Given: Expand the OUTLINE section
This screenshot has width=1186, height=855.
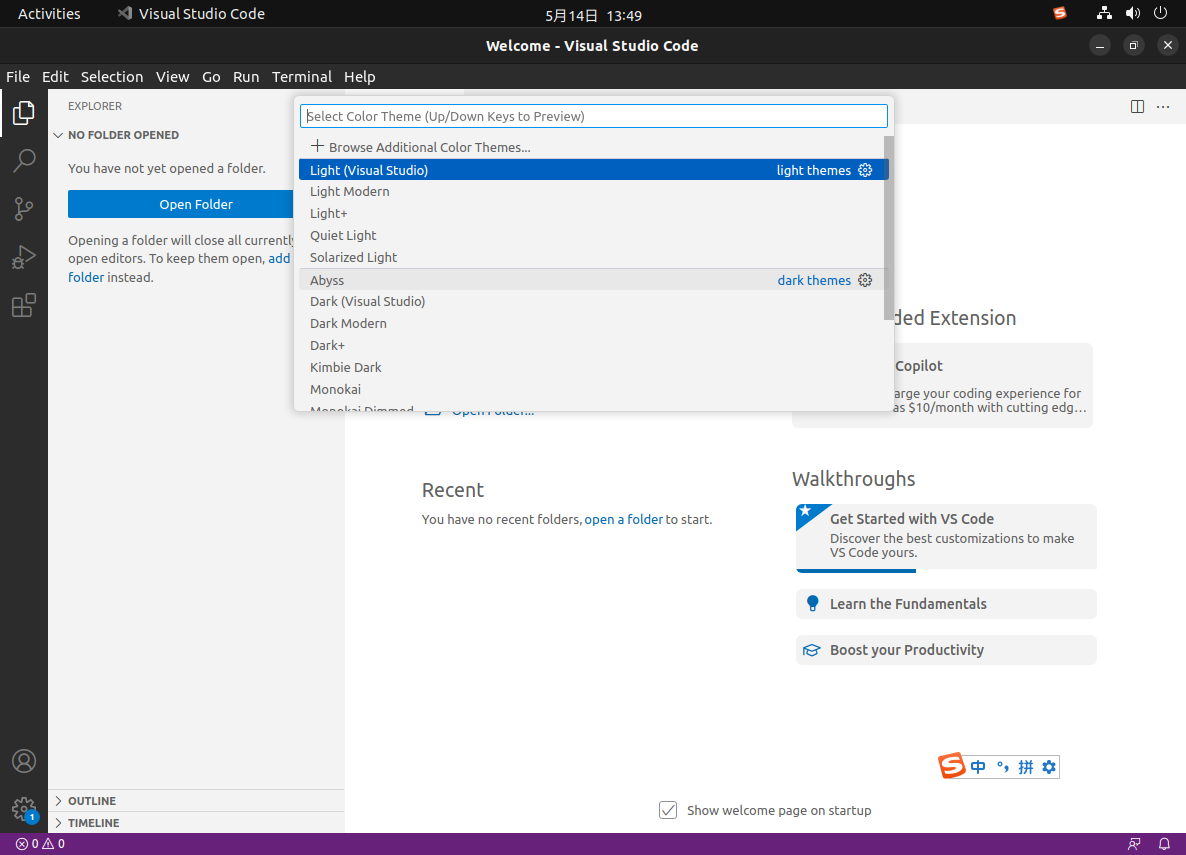Looking at the screenshot, I should [197, 801].
